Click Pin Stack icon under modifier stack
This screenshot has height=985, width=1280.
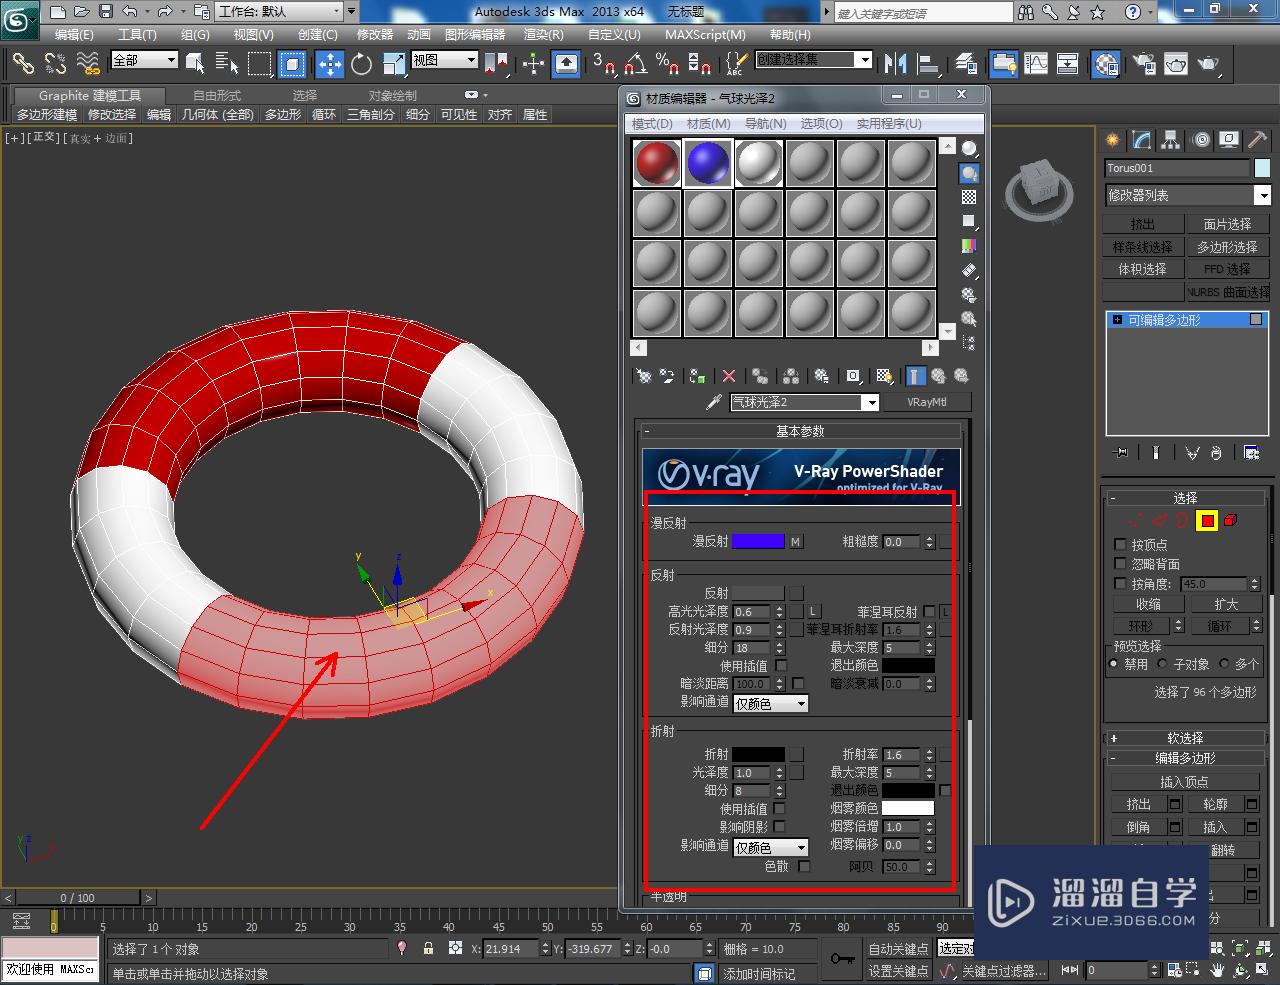(1120, 453)
